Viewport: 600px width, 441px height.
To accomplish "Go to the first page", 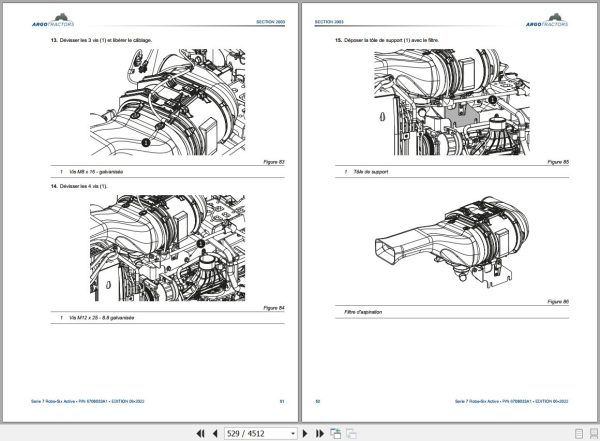I will point(200,433).
